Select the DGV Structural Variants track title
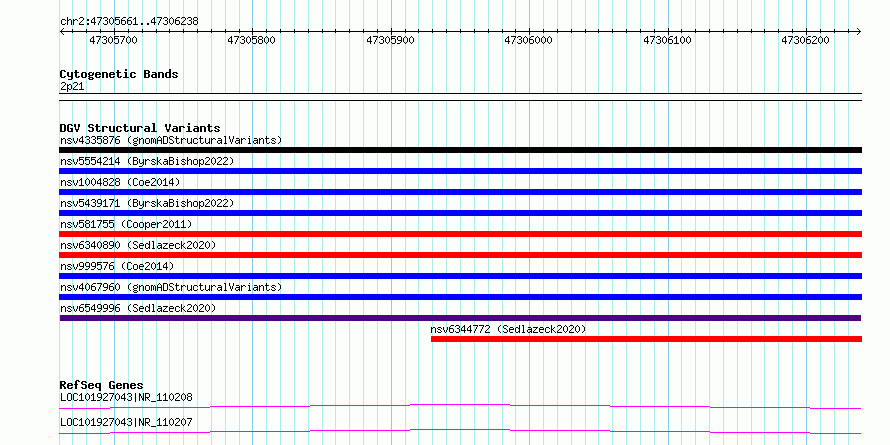This screenshot has height=445, width=890. 140,128
